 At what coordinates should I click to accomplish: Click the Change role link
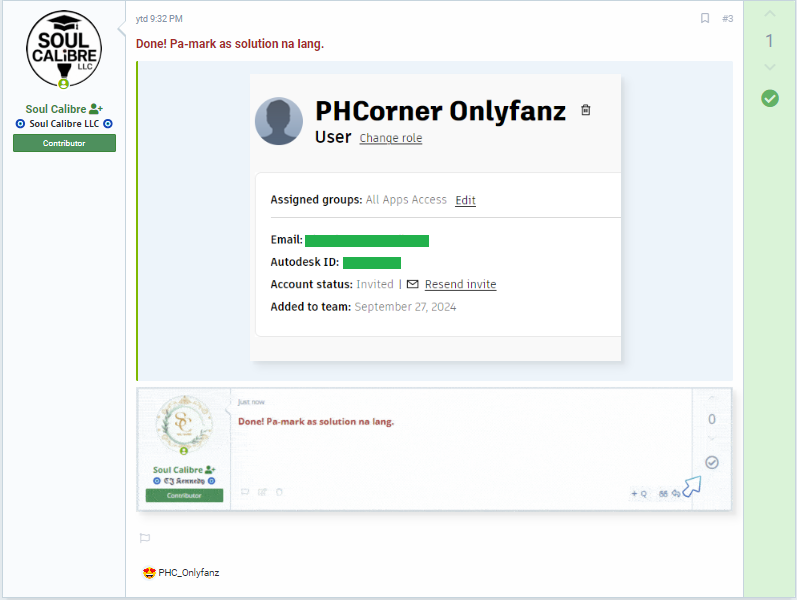pyautogui.click(x=390, y=138)
